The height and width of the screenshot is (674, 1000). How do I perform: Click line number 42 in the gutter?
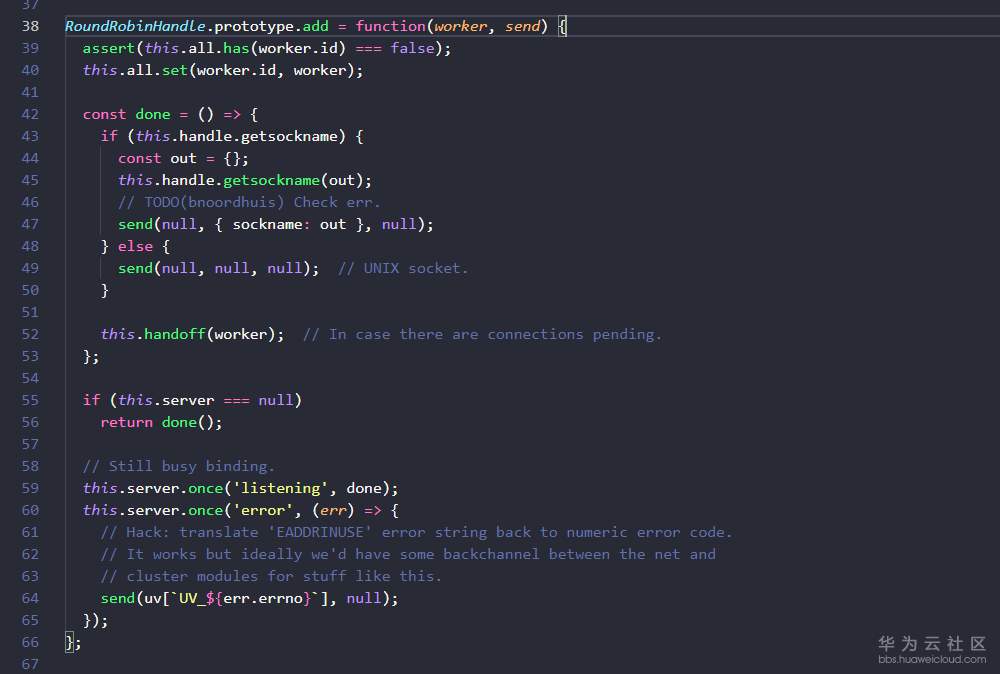30,114
